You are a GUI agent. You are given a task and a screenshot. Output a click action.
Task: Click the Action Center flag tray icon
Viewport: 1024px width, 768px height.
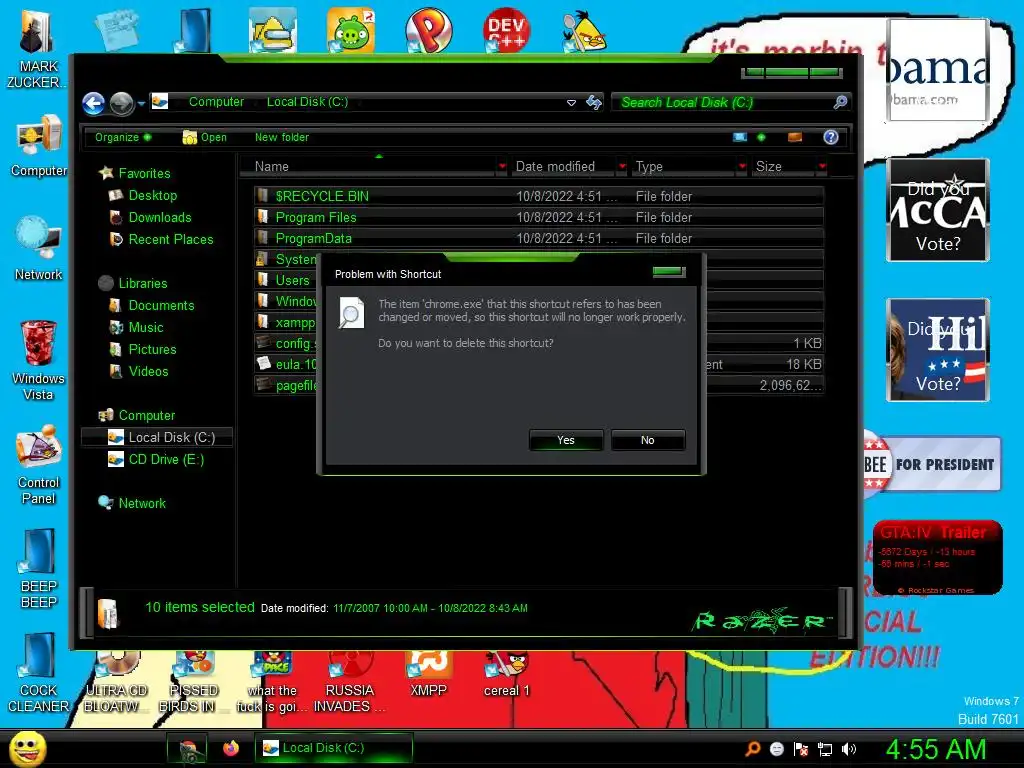pos(801,749)
